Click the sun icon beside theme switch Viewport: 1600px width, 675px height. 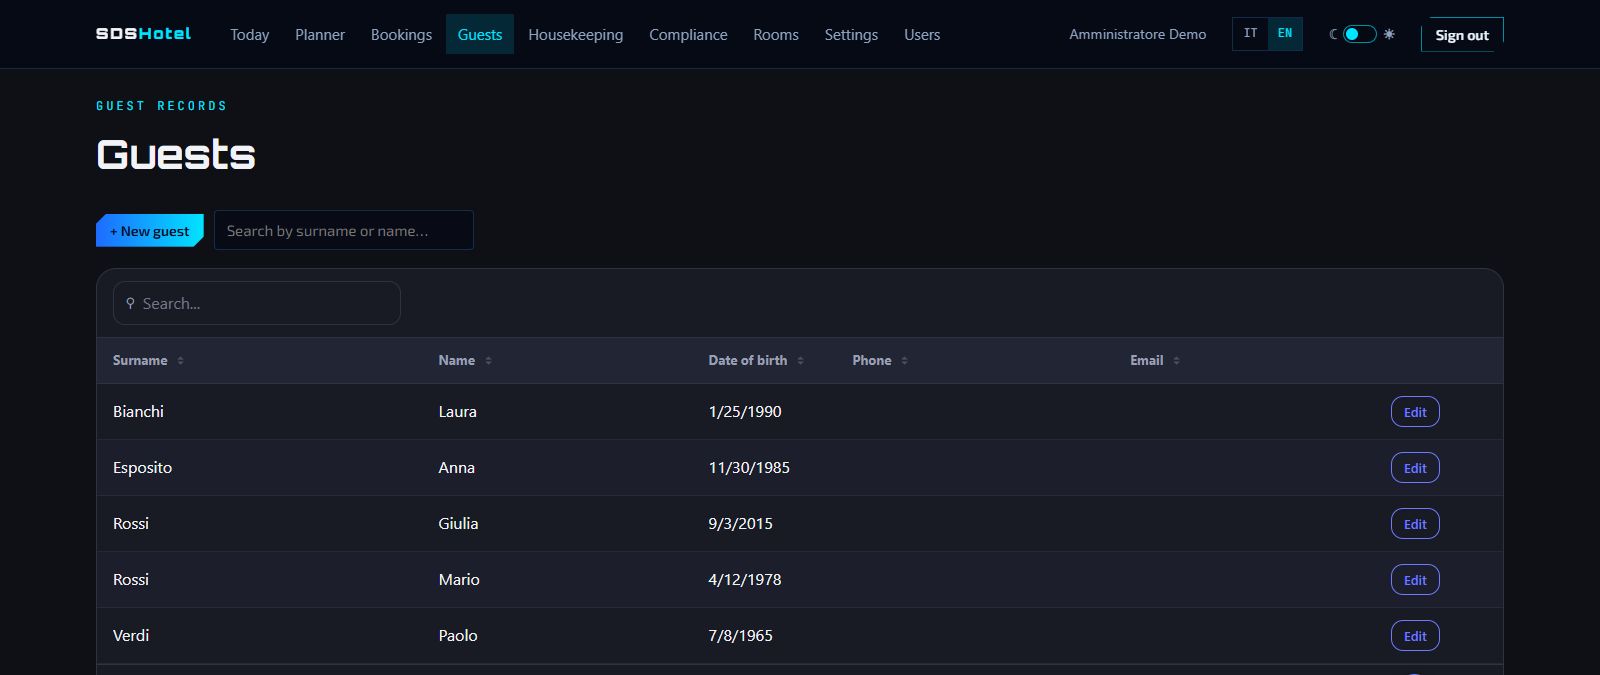pyautogui.click(x=1389, y=34)
